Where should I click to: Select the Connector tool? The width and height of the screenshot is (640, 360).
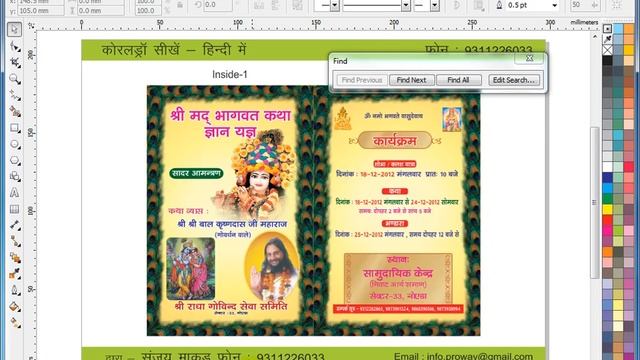point(15,242)
